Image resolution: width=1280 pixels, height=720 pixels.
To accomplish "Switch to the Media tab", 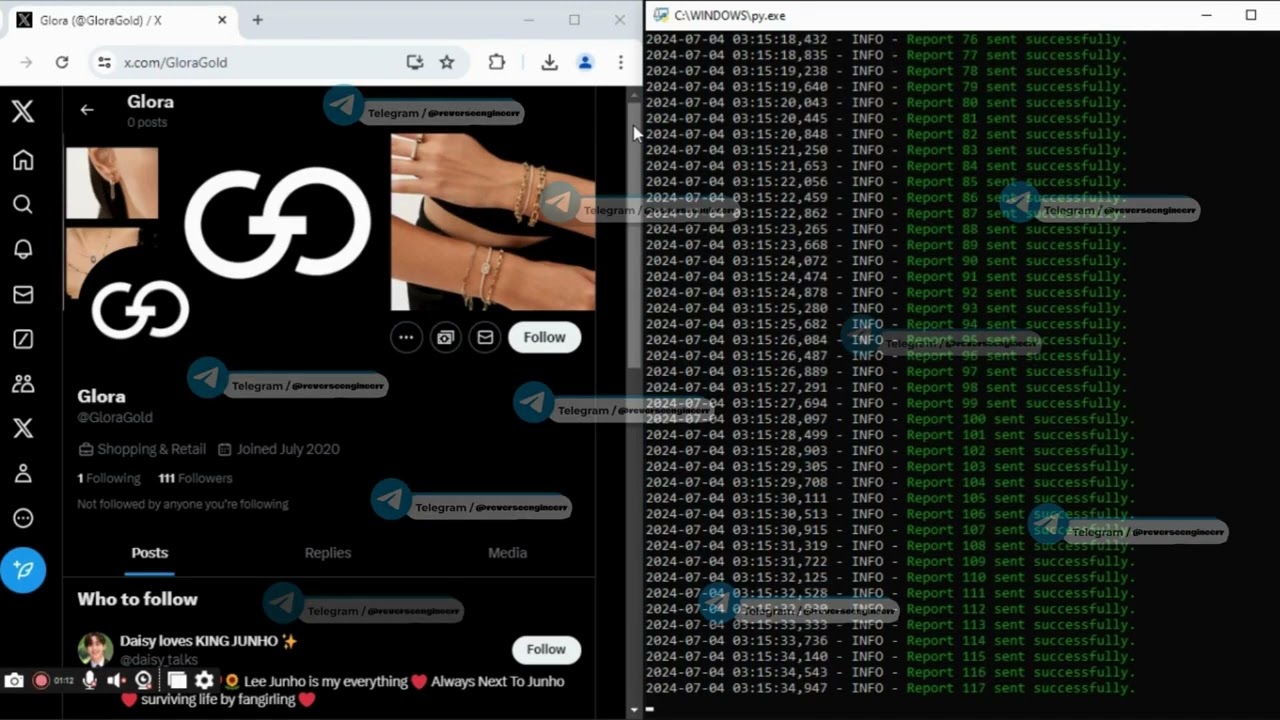I will pos(507,553).
